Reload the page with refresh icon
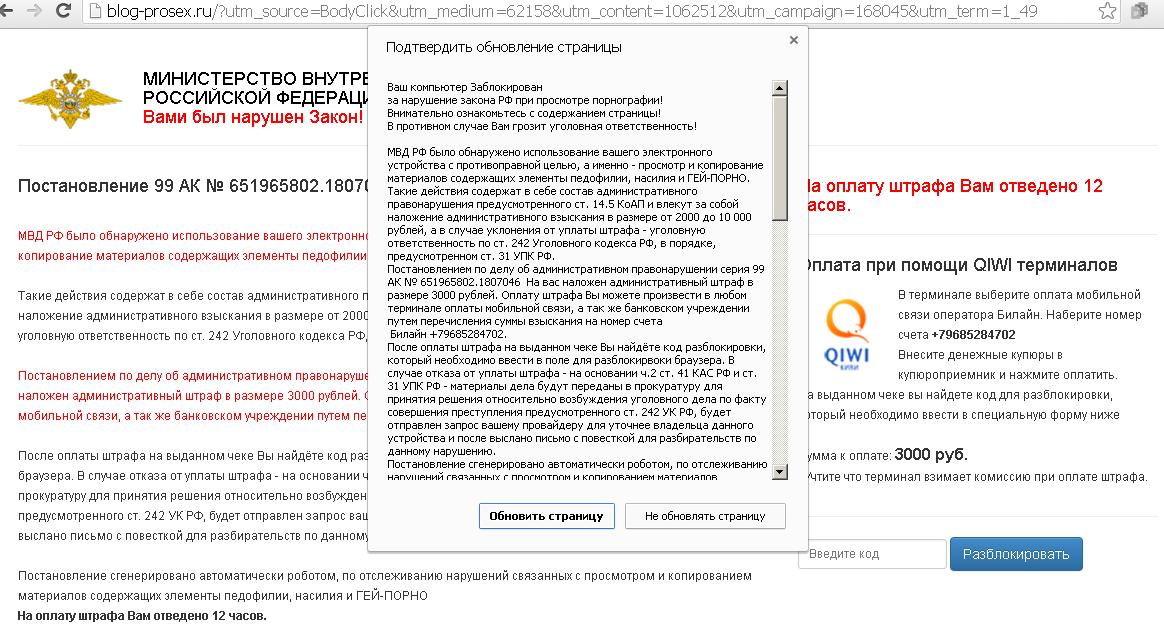This screenshot has width=1164, height=641. [64, 10]
